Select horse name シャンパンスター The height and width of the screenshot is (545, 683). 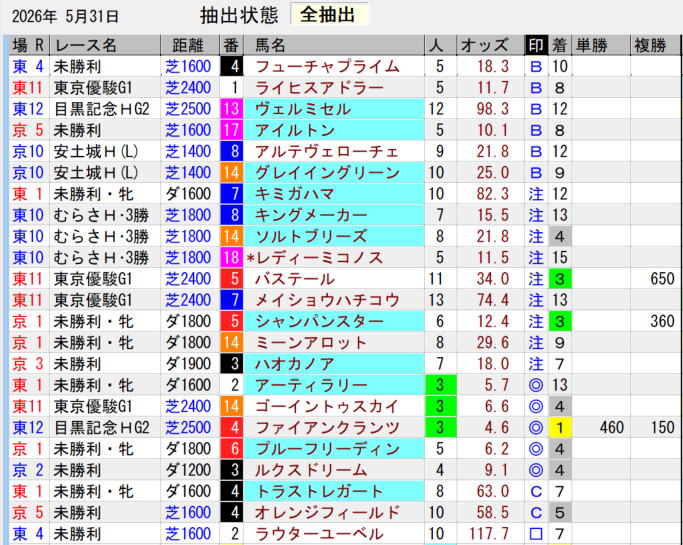(319, 322)
